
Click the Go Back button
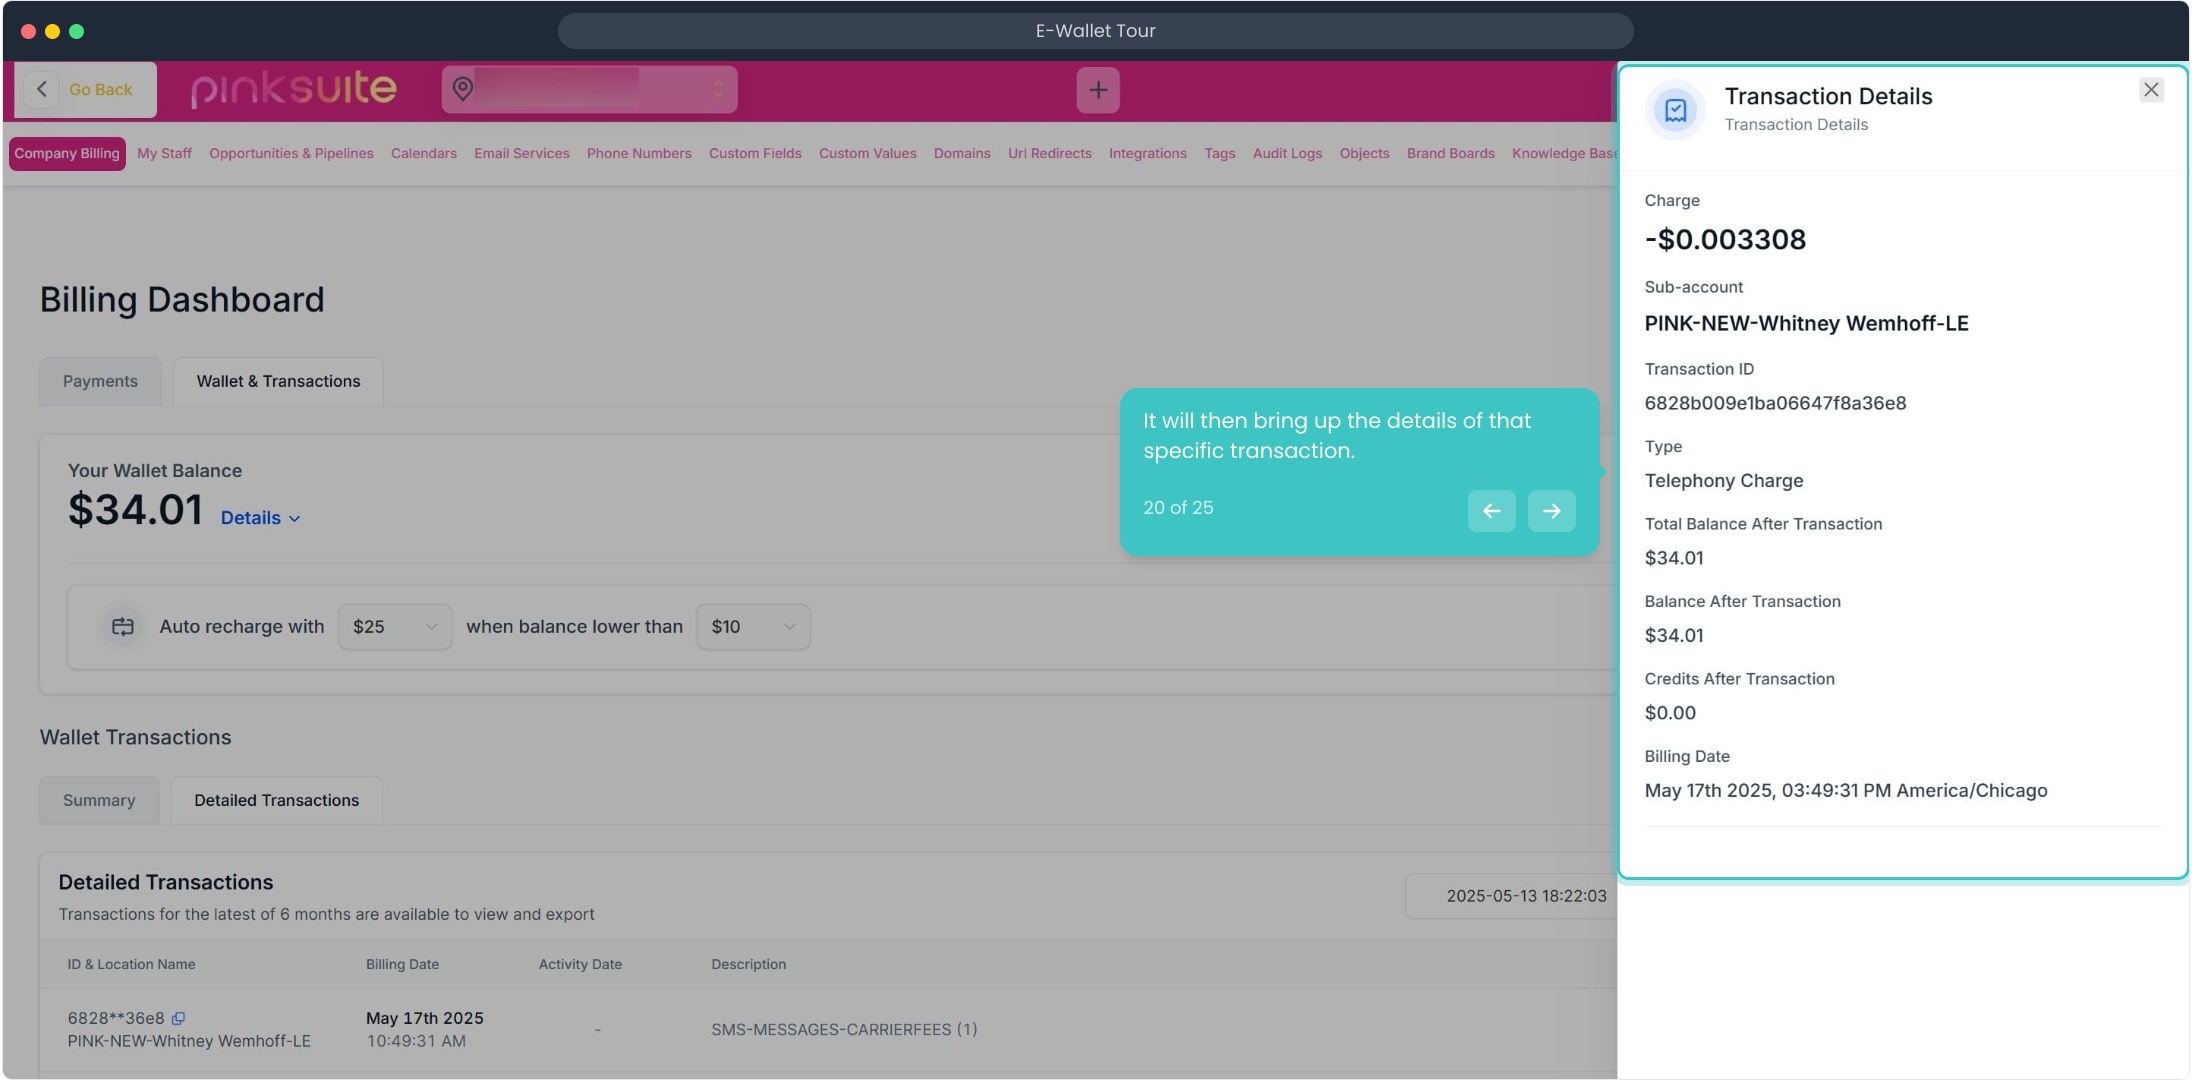pyautogui.click(x=86, y=90)
